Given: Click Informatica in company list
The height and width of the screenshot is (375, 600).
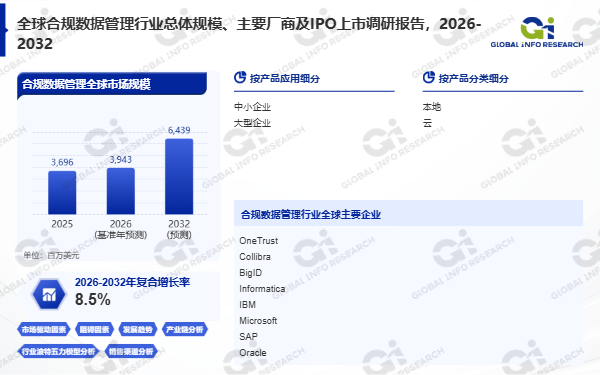Looking at the screenshot, I should coord(262,289).
